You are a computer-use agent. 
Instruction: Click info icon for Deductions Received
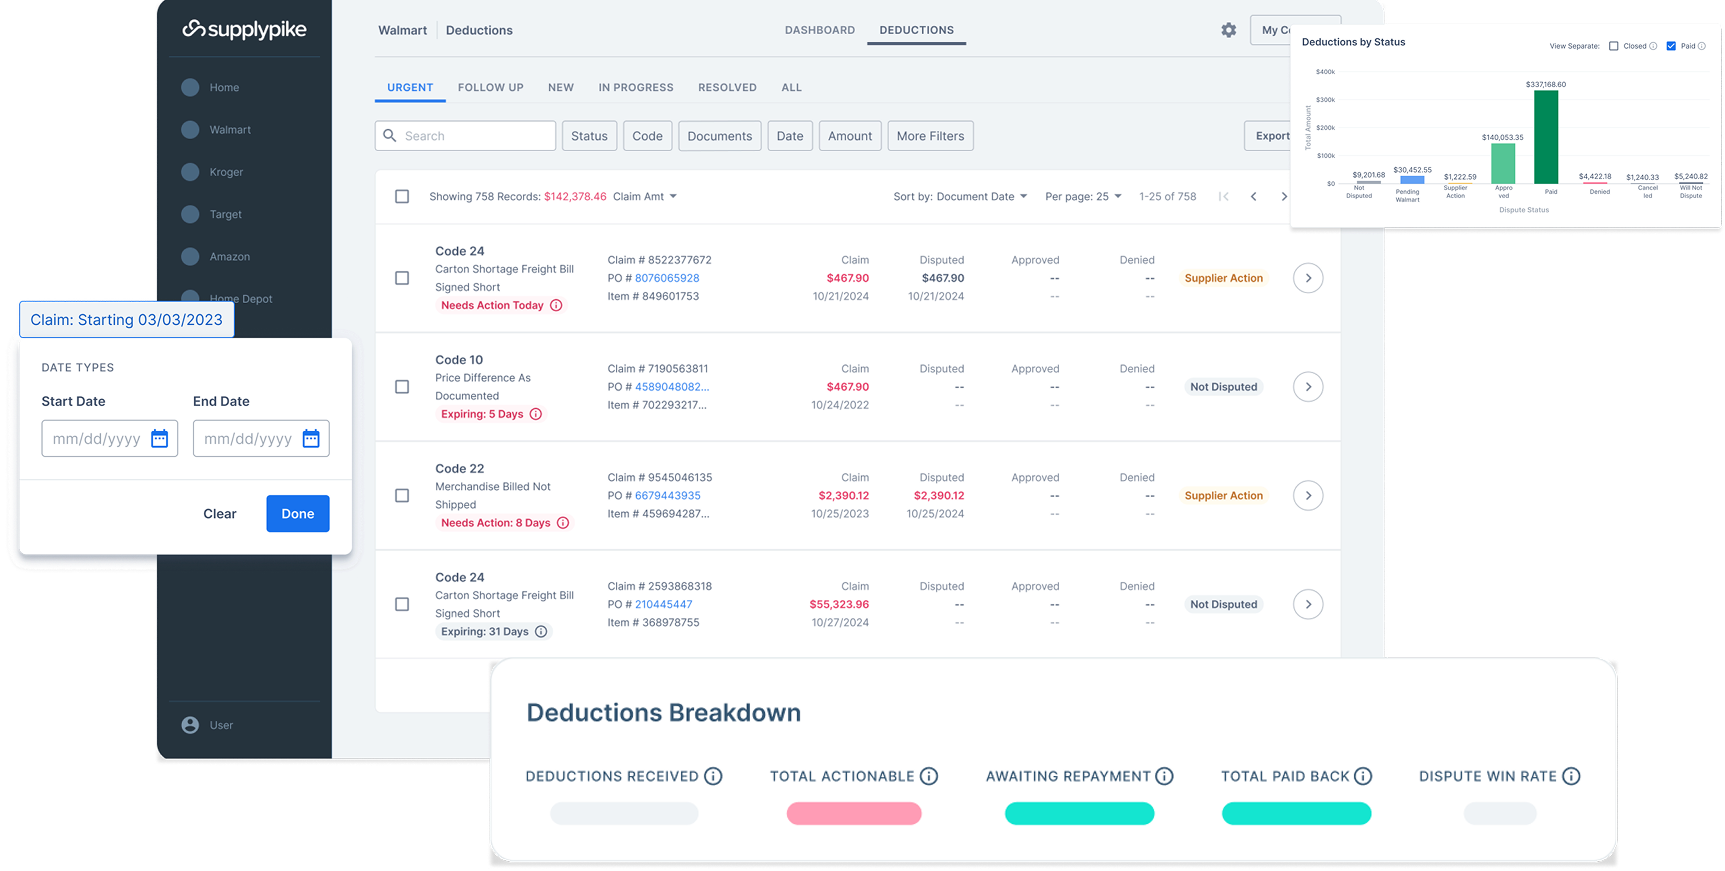pyautogui.click(x=713, y=777)
